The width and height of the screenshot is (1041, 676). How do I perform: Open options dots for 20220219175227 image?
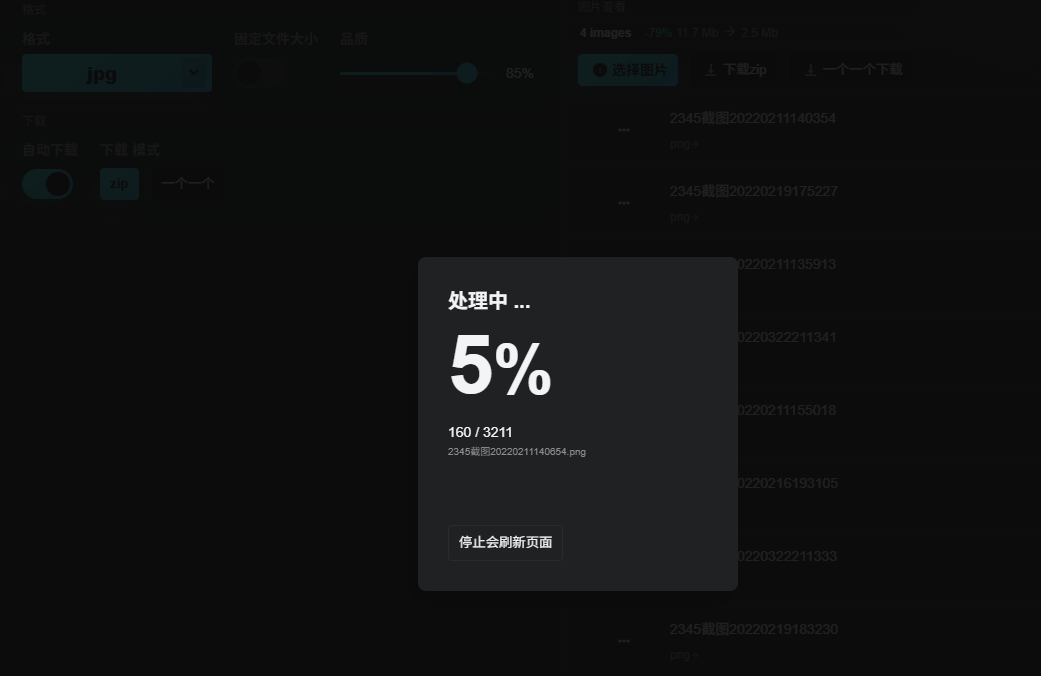pyautogui.click(x=623, y=203)
